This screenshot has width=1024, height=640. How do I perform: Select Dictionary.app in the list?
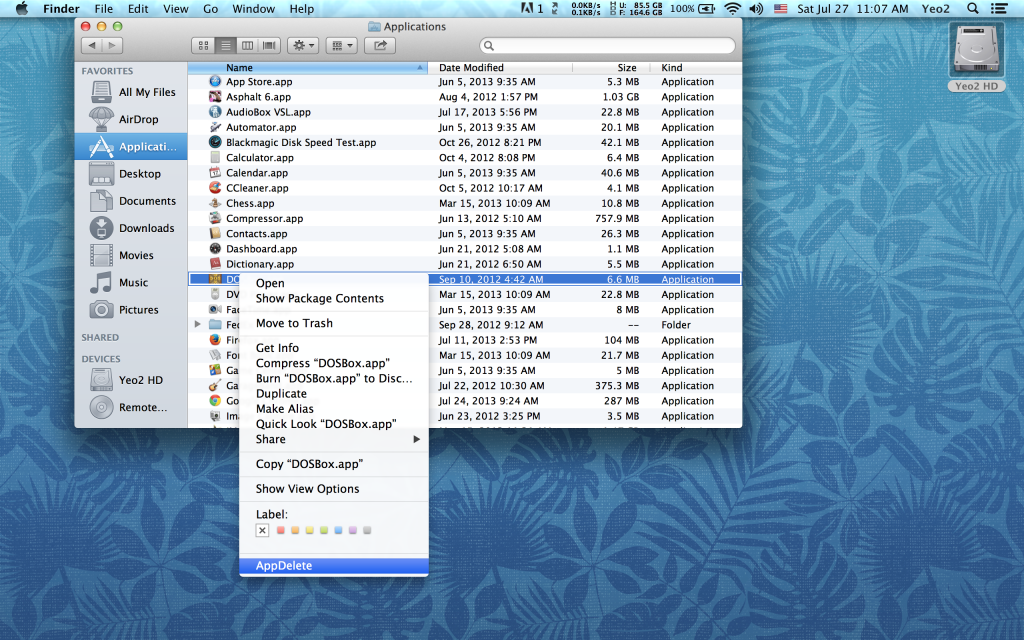click(465, 264)
